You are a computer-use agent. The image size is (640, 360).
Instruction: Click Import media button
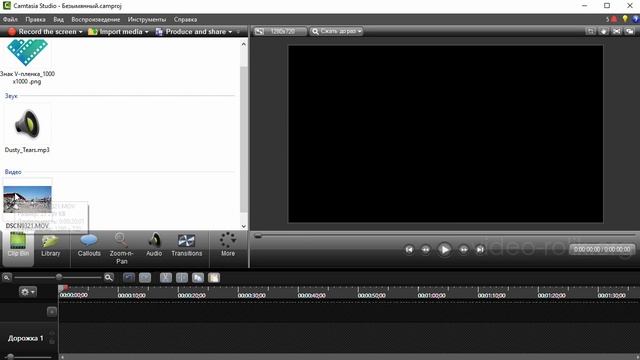116,31
